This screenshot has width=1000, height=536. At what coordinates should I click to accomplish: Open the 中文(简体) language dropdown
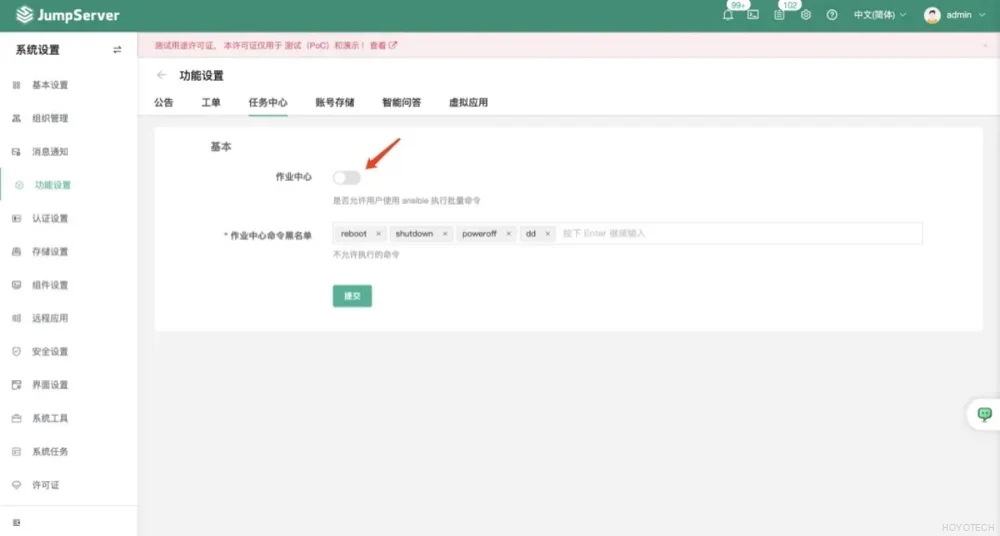click(x=879, y=15)
